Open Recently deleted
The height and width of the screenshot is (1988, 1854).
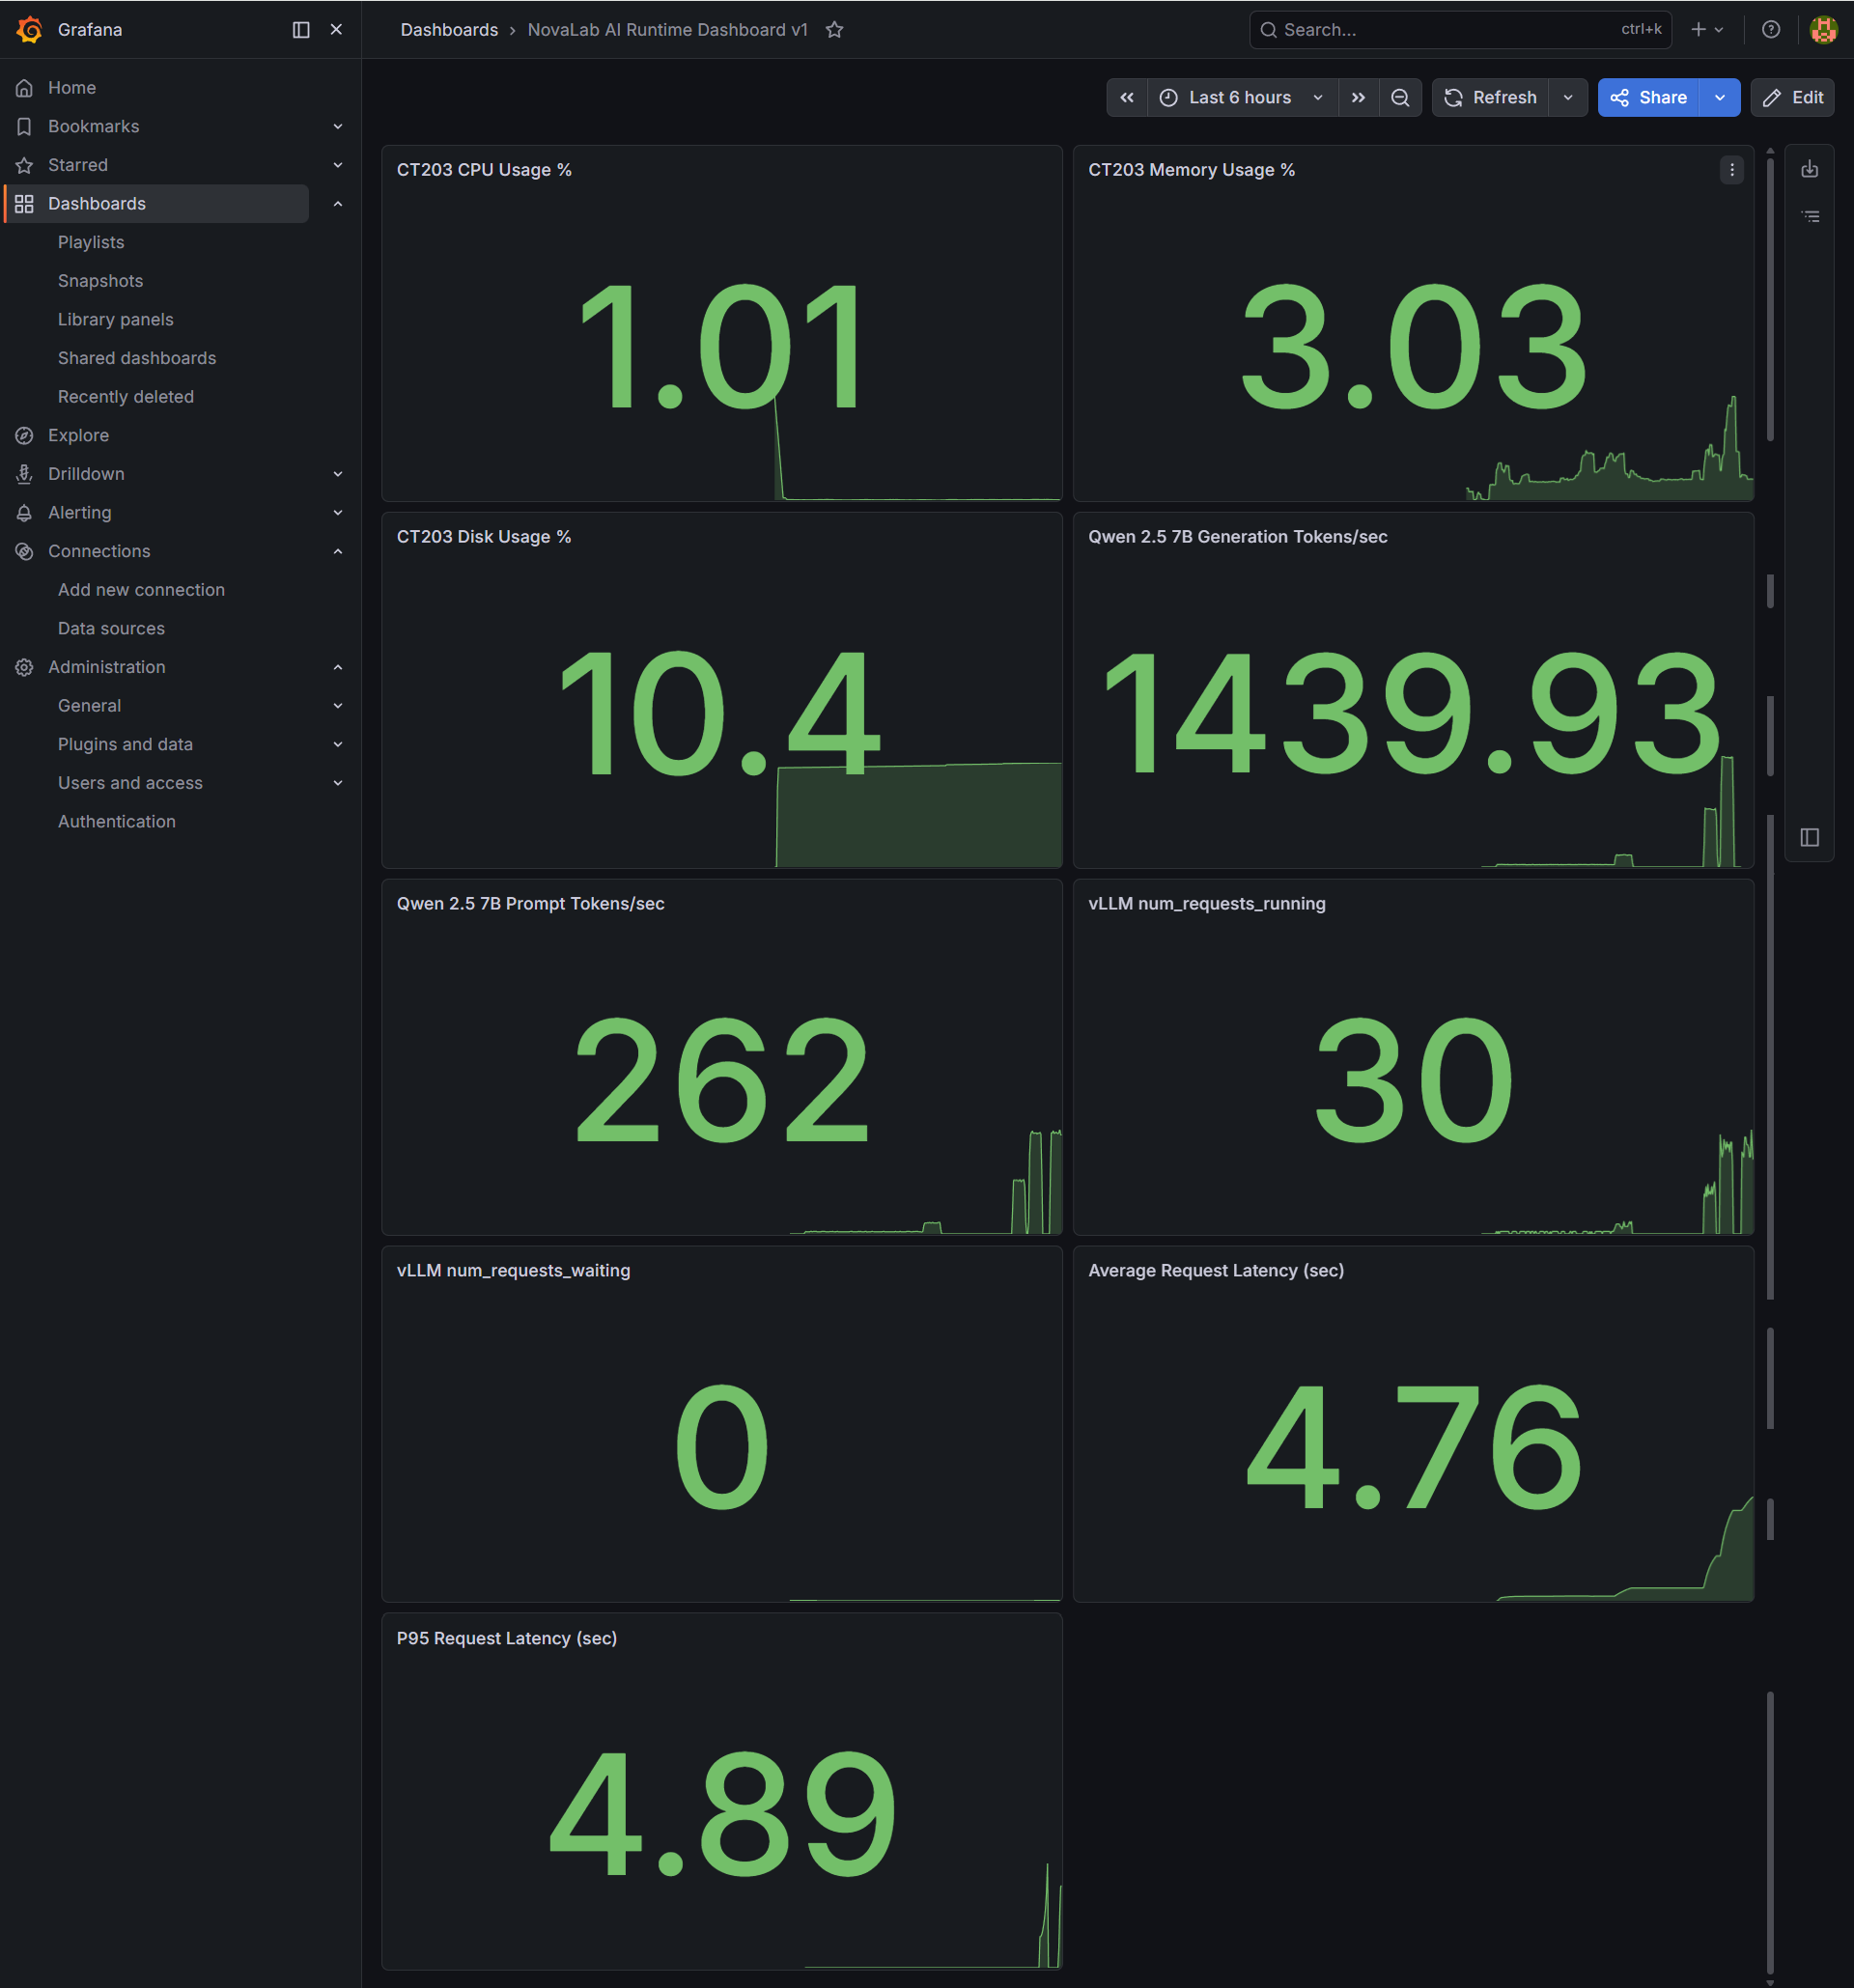pyautogui.click(x=126, y=397)
